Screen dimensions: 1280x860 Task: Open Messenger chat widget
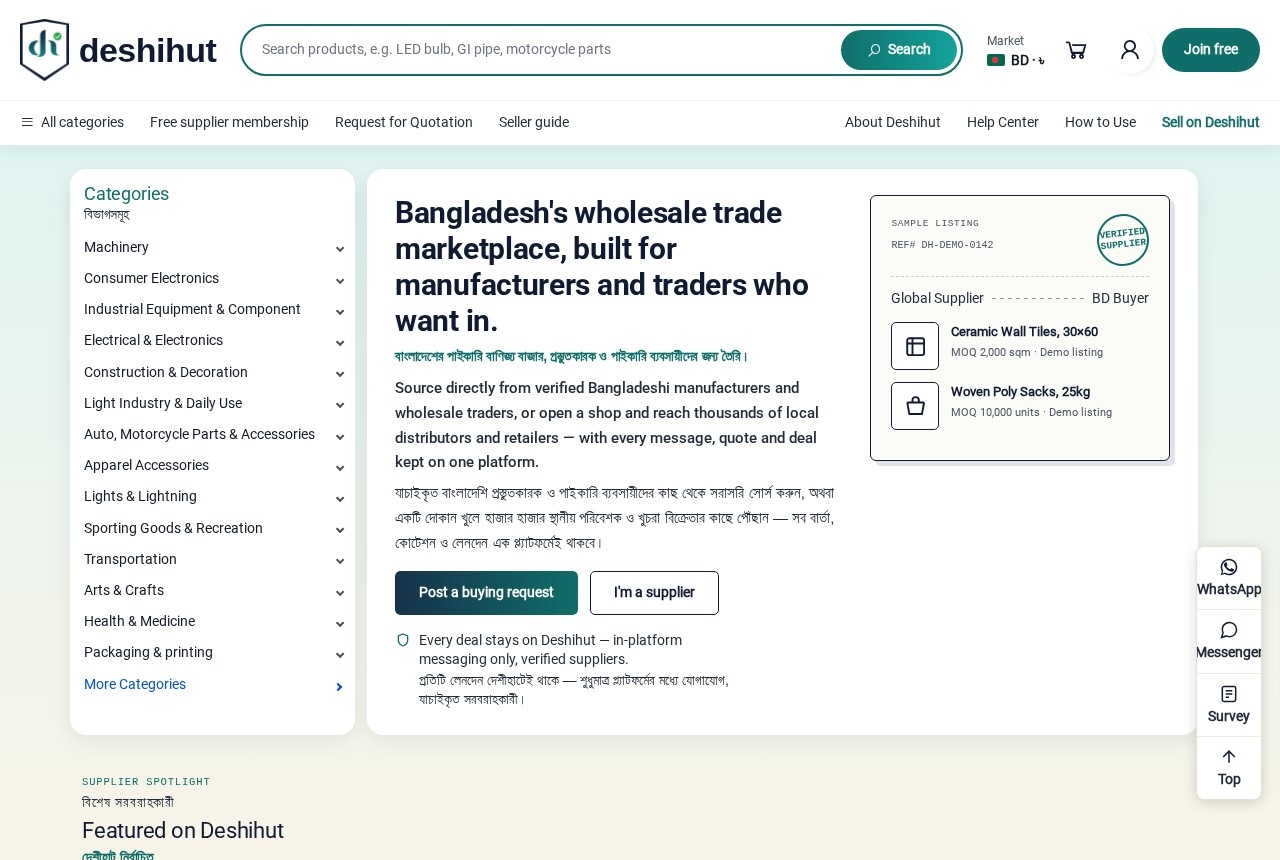coord(1229,641)
